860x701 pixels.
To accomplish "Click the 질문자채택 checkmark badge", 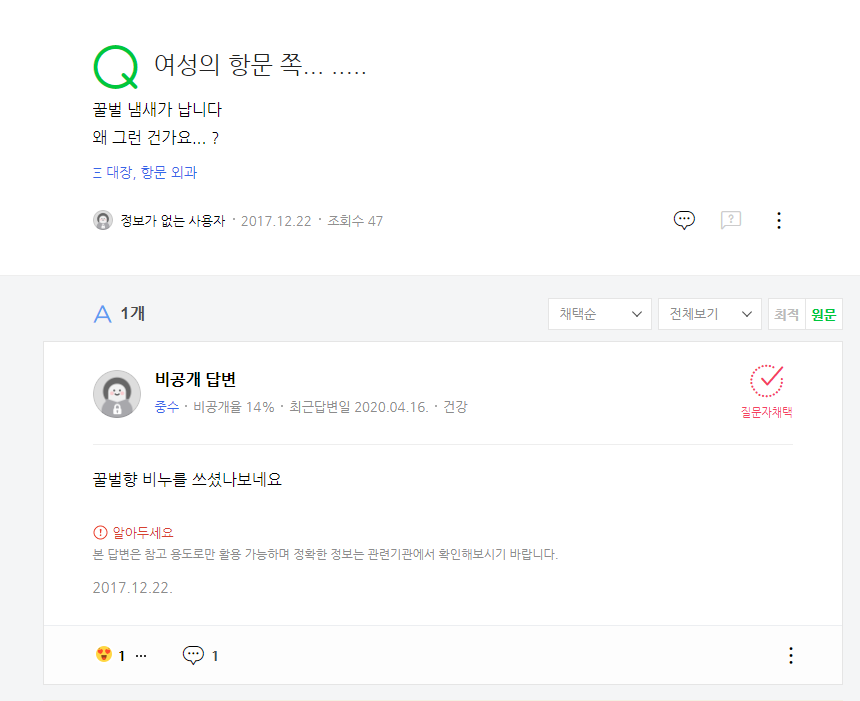I will [x=766, y=392].
